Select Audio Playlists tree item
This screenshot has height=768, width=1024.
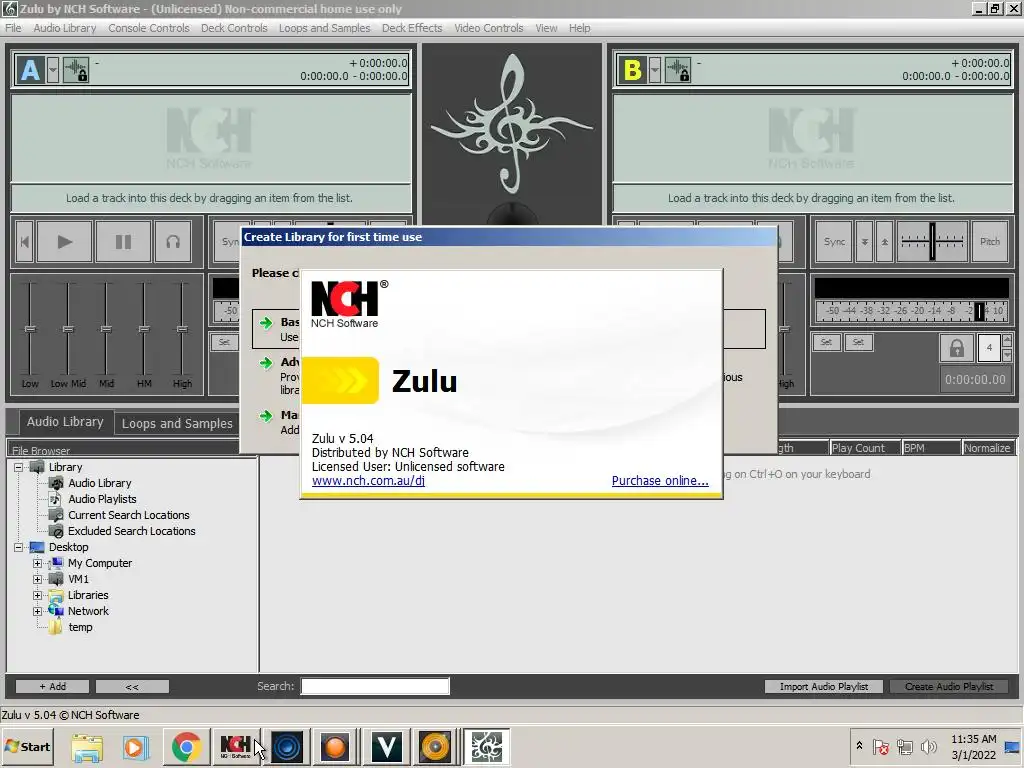pyautogui.click(x=102, y=499)
